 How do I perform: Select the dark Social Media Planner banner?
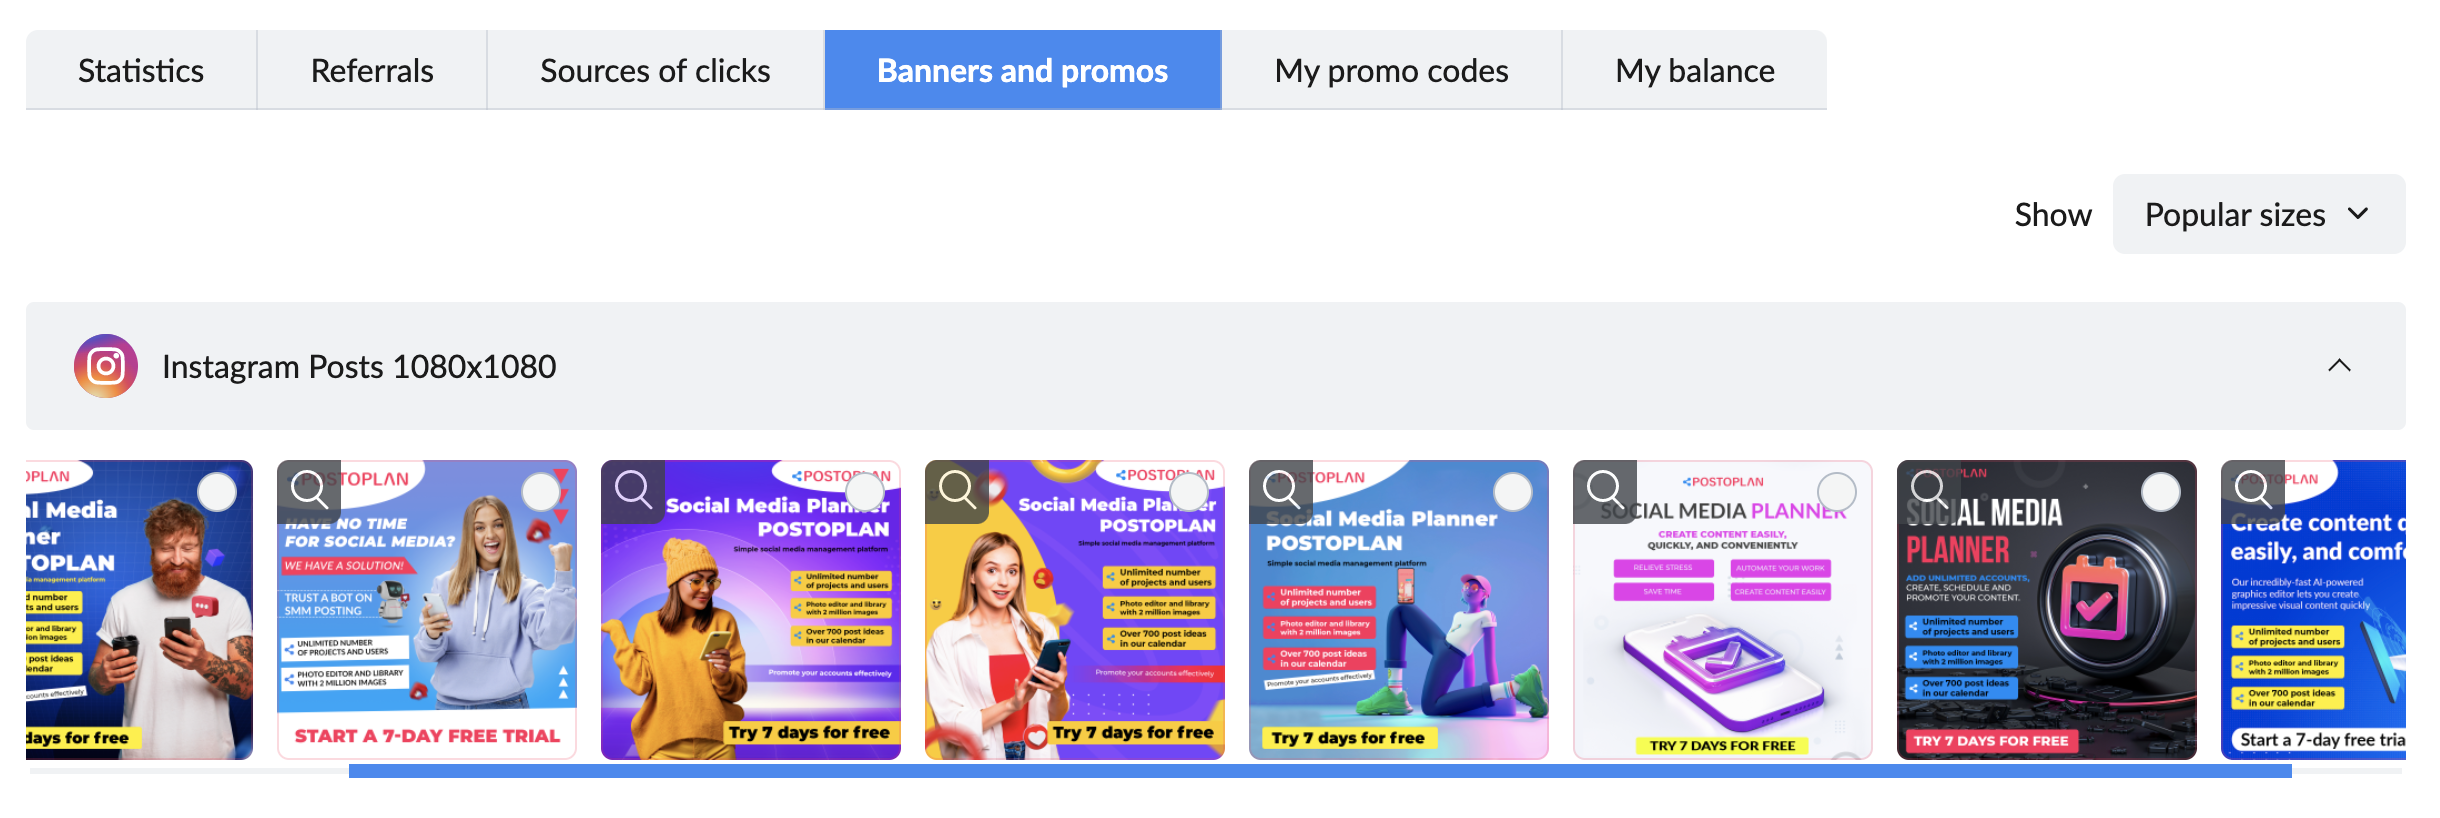[x=2161, y=492]
